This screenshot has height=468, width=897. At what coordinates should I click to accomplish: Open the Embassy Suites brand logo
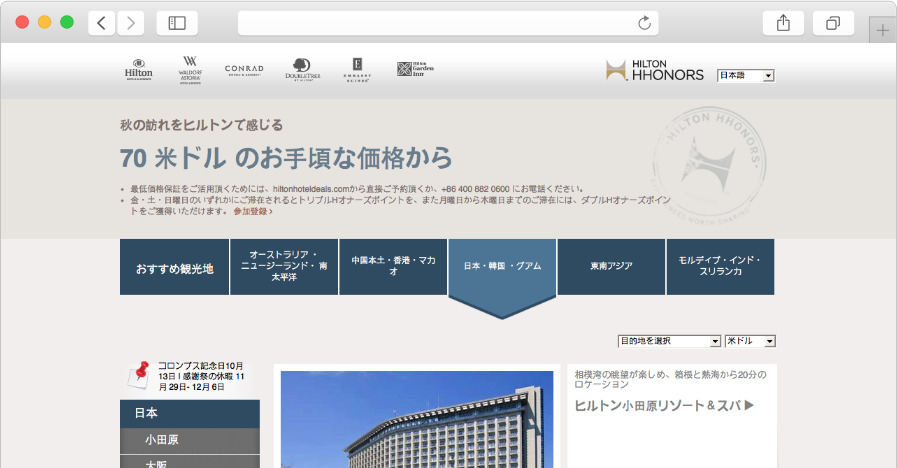click(x=358, y=70)
